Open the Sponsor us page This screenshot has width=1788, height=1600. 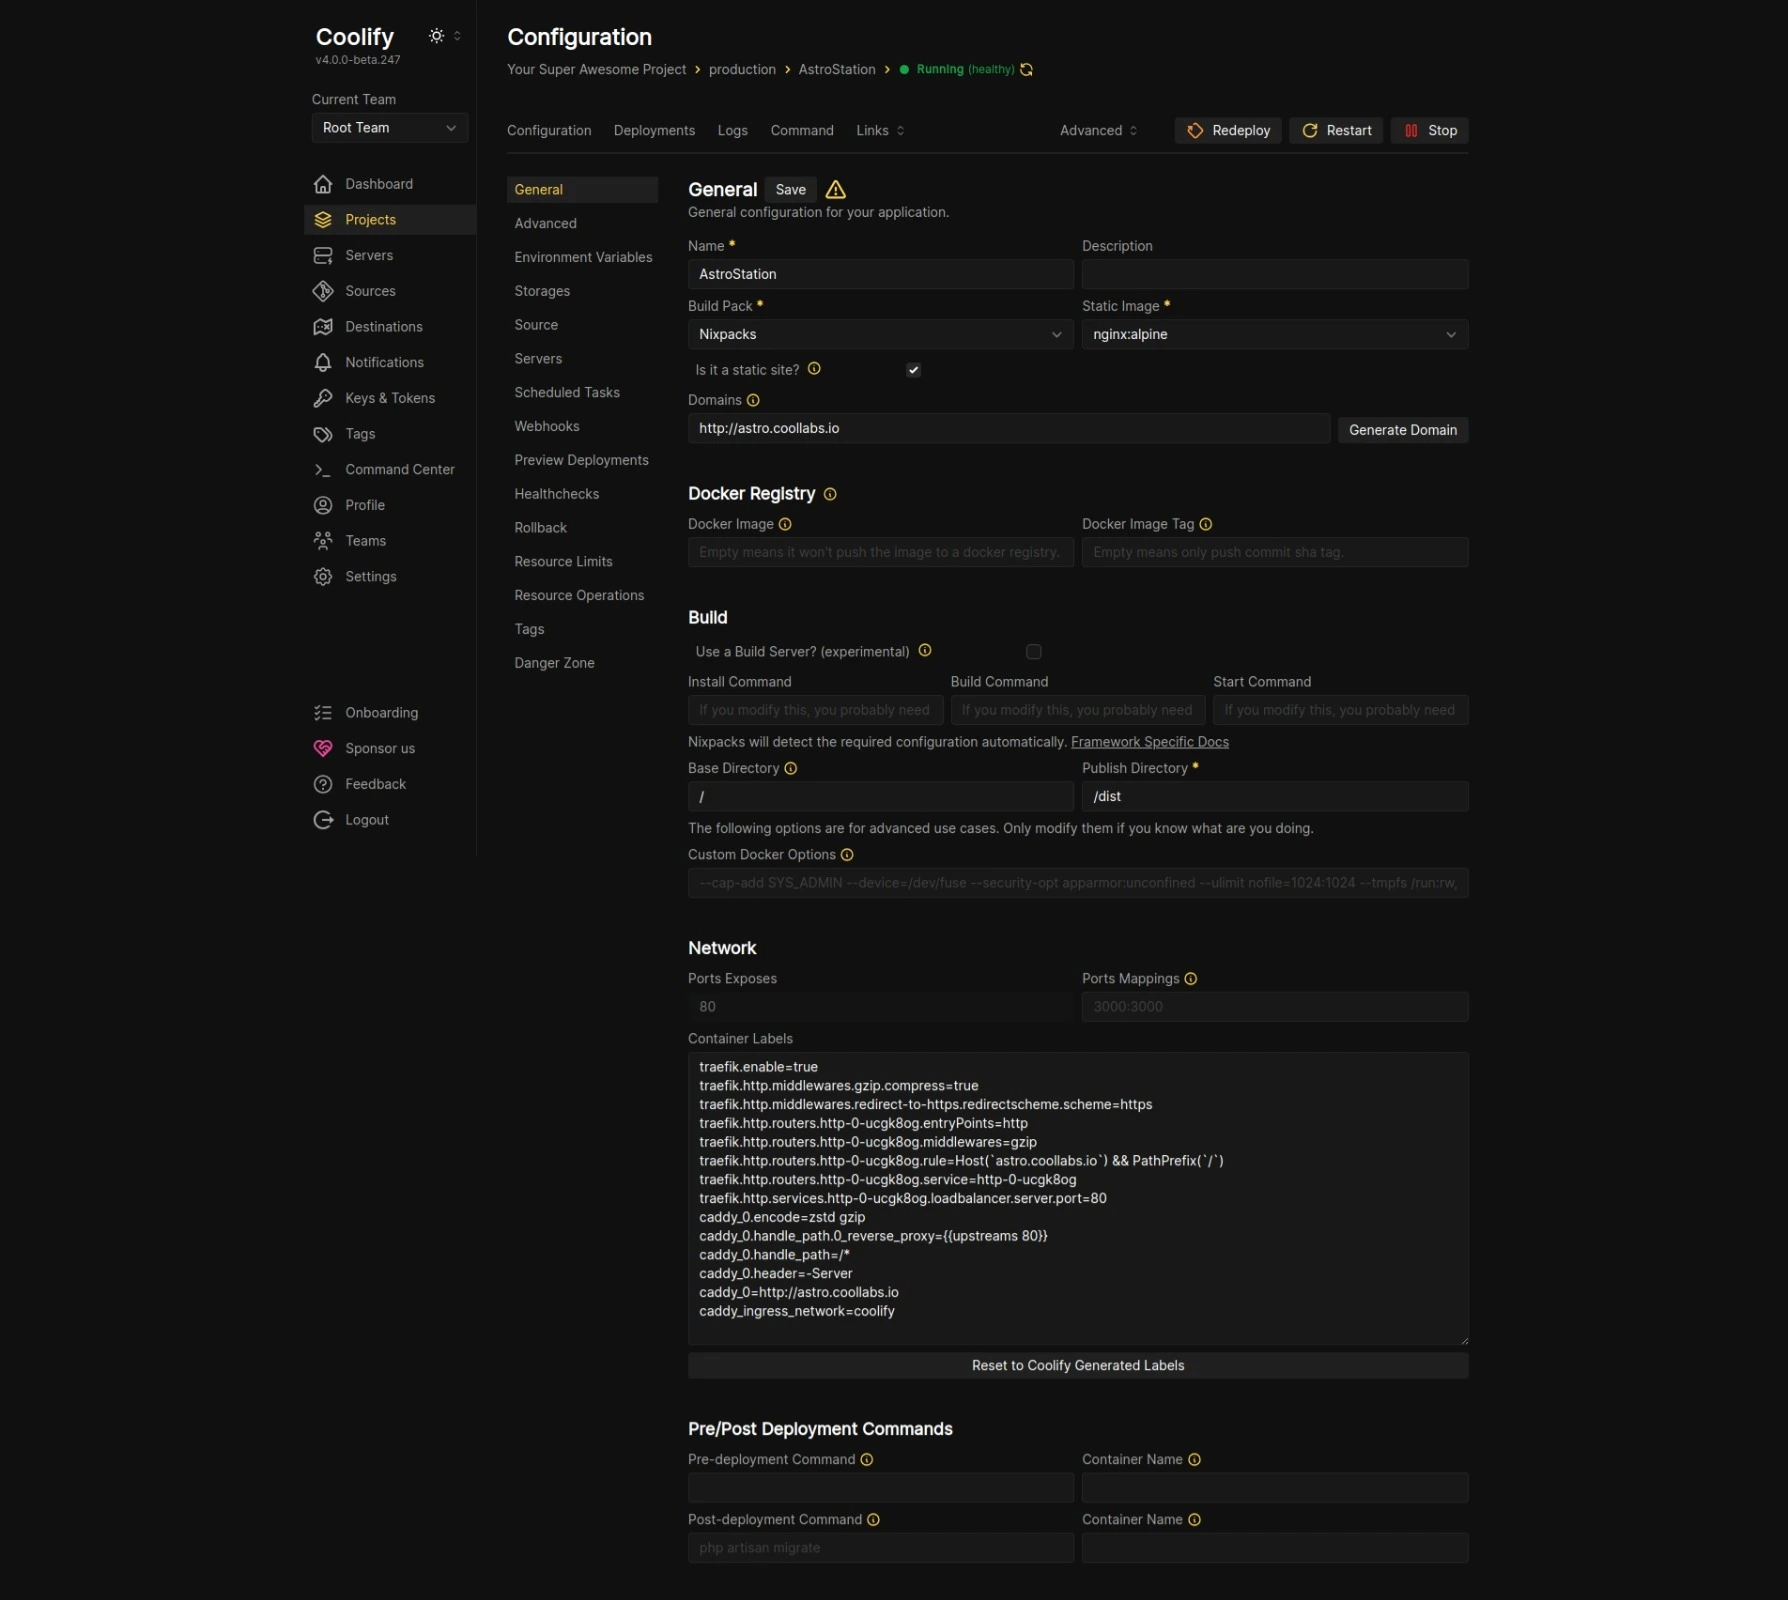tap(379, 748)
